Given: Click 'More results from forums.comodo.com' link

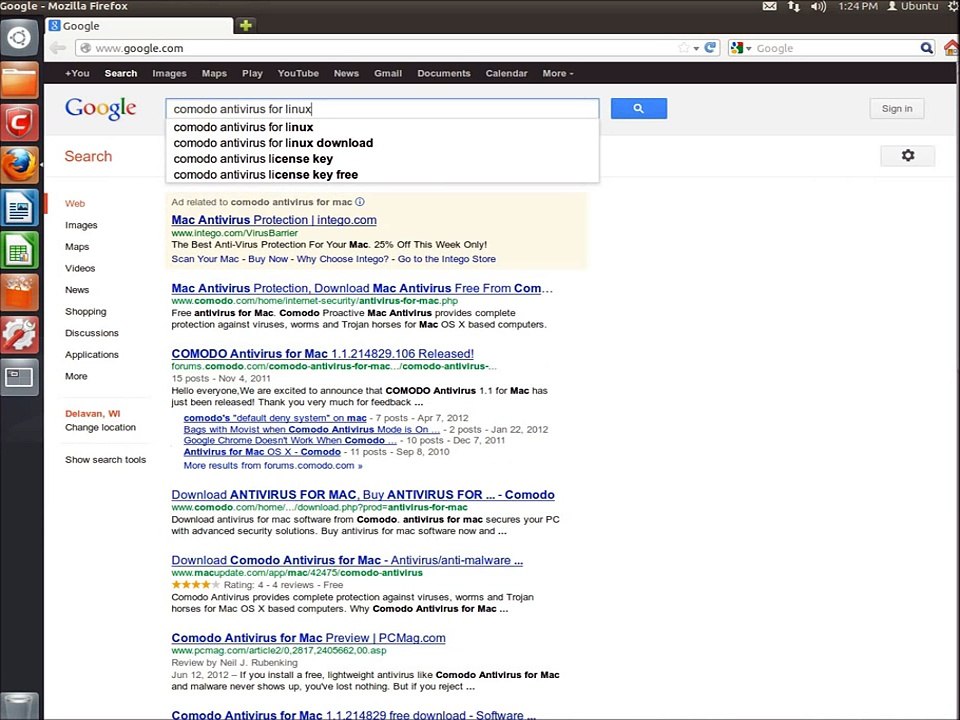Looking at the screenshot, I should [x=273, y=465].
